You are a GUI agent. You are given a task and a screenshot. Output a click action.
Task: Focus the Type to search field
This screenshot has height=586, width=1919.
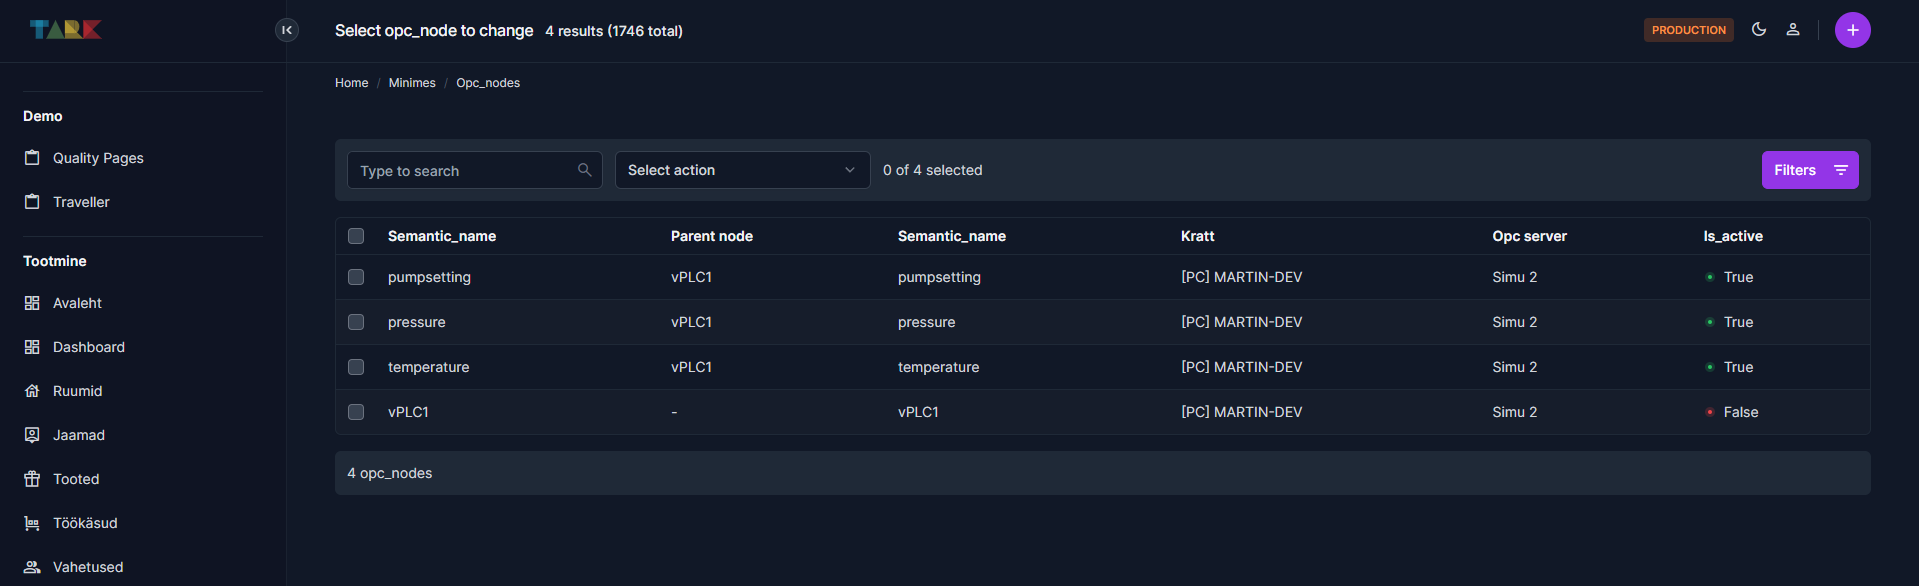coord(465,171)
